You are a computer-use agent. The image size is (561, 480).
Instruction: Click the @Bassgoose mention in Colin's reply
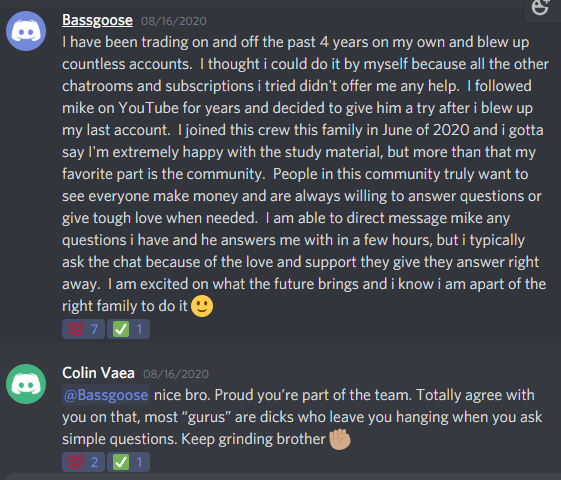(x=106, y=395)
